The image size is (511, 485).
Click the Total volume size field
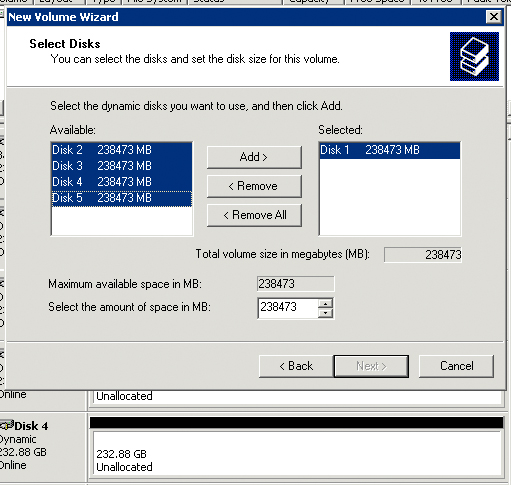click(x=423, y=255)
